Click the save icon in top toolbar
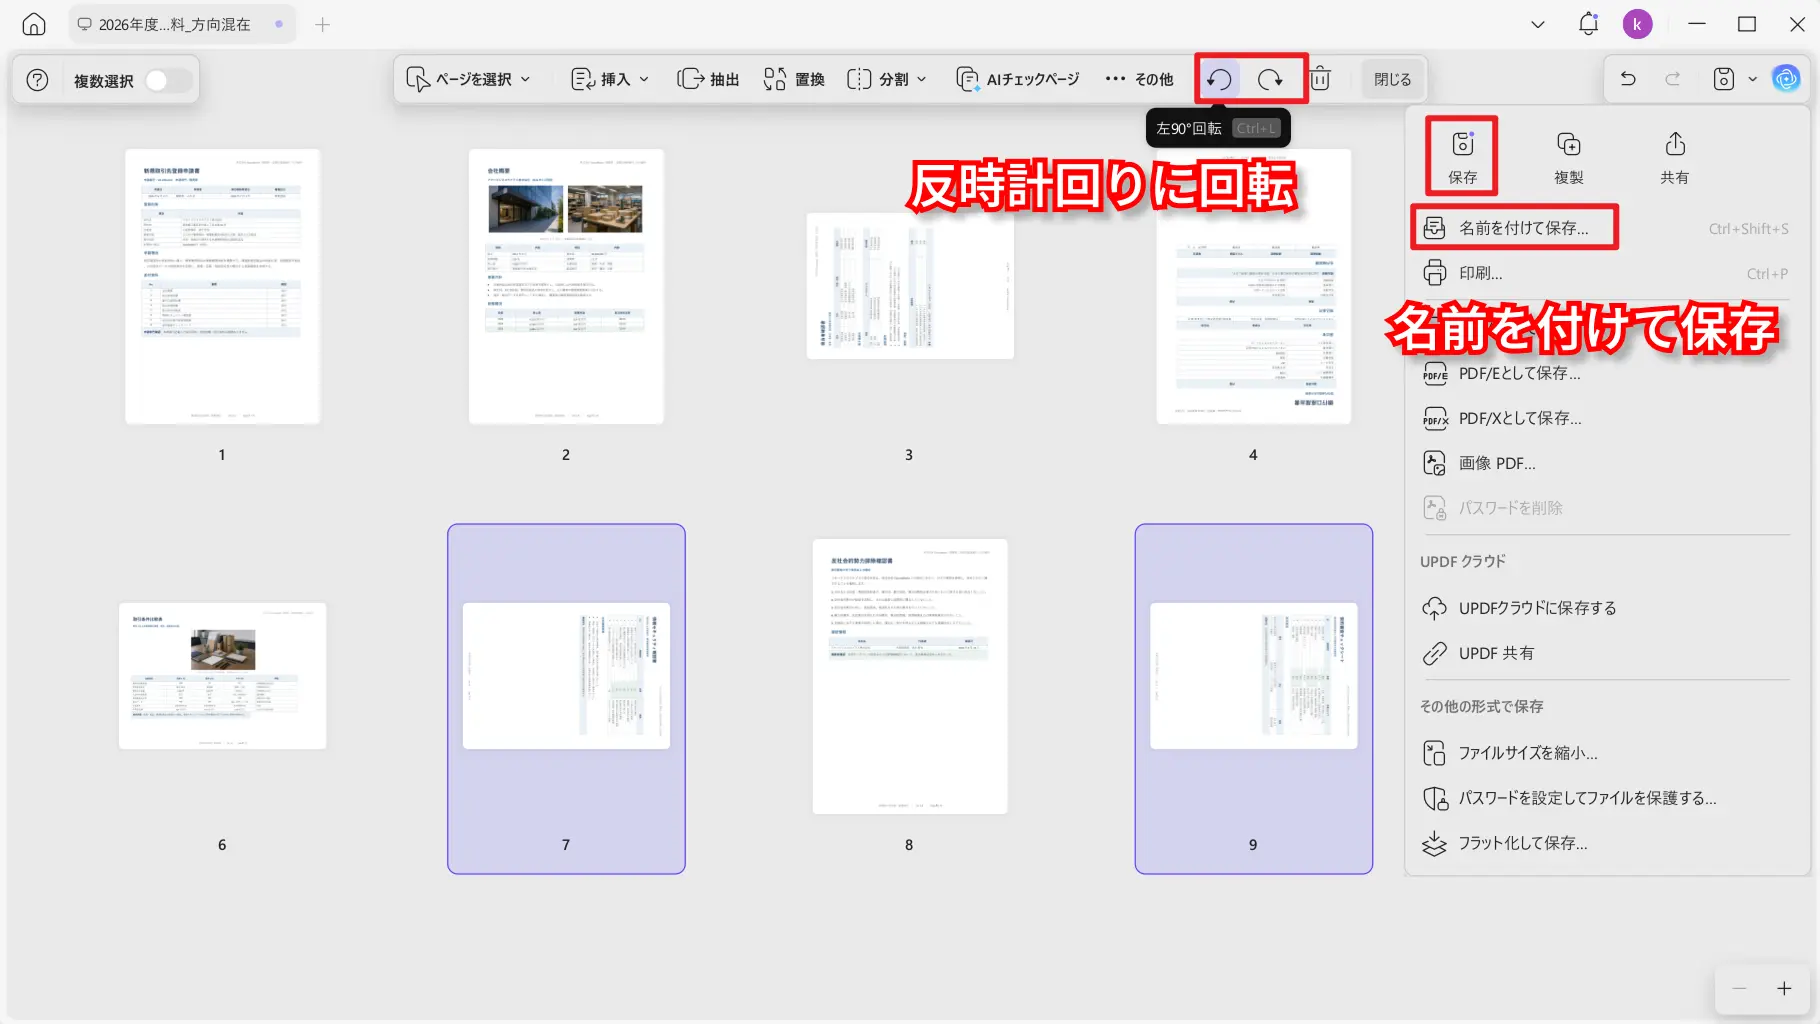This screenshot has width=1820, height=1024. (x=1724, y=78)
